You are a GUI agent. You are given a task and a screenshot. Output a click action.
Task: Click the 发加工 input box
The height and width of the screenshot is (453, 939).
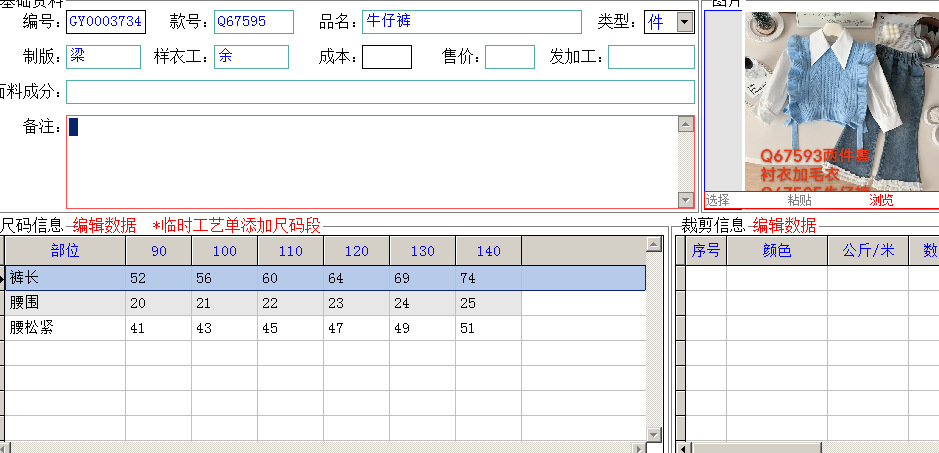tap(652, 57)
